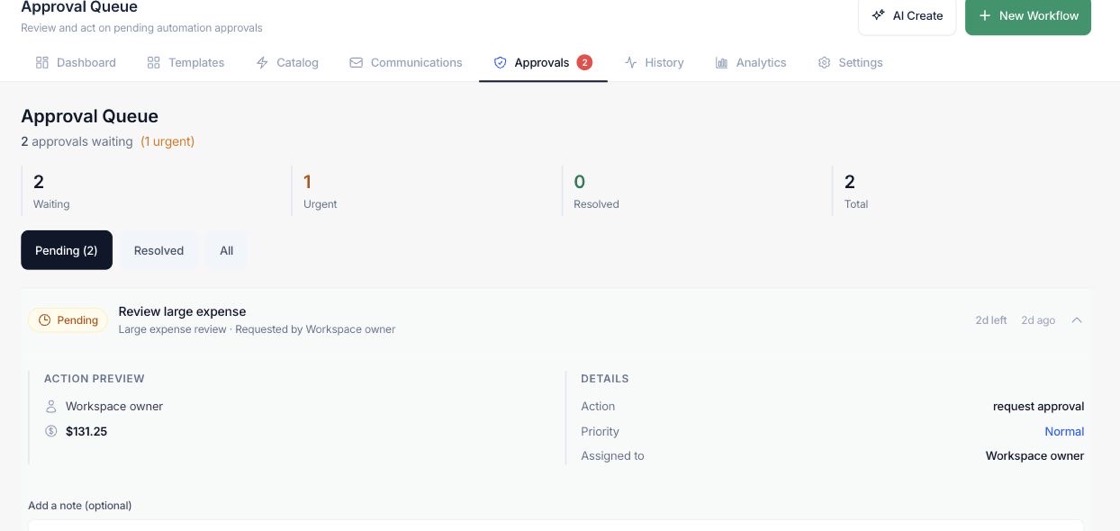Click the Approvals shield icon
1120x531 pixels.
point(500,63)
